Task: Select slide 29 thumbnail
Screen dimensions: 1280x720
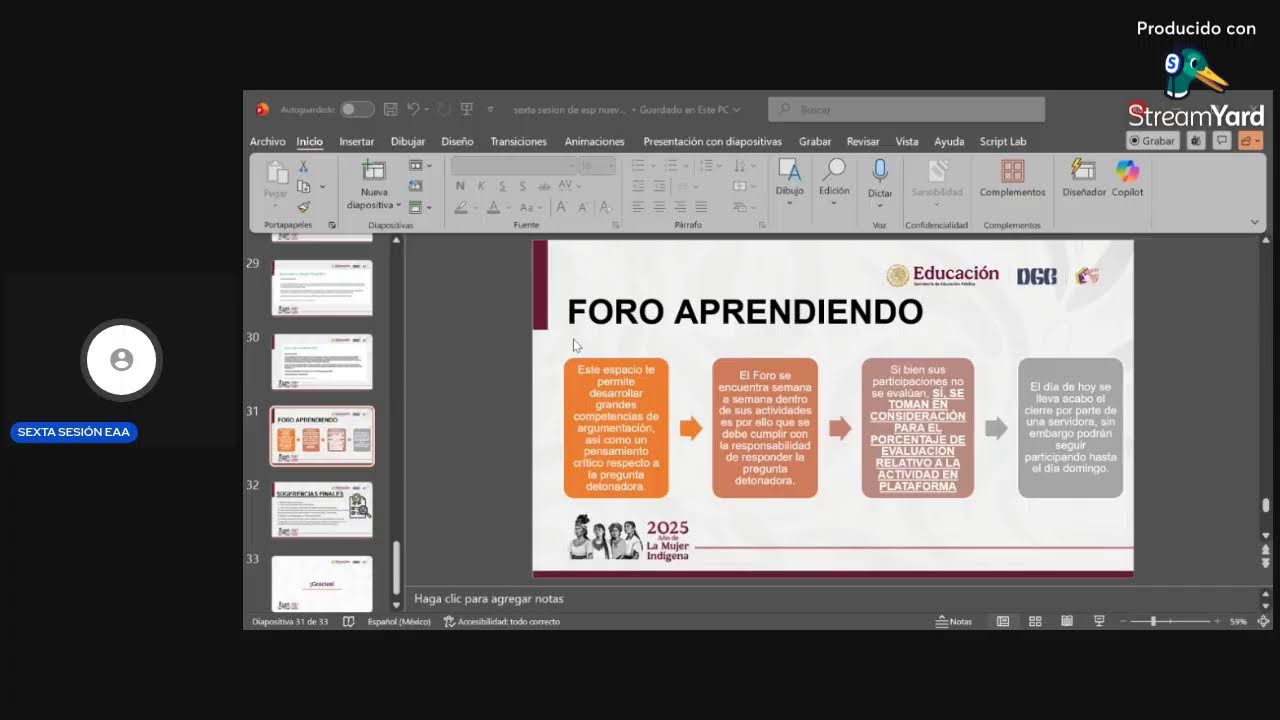Action: click(x=322, y=288)
